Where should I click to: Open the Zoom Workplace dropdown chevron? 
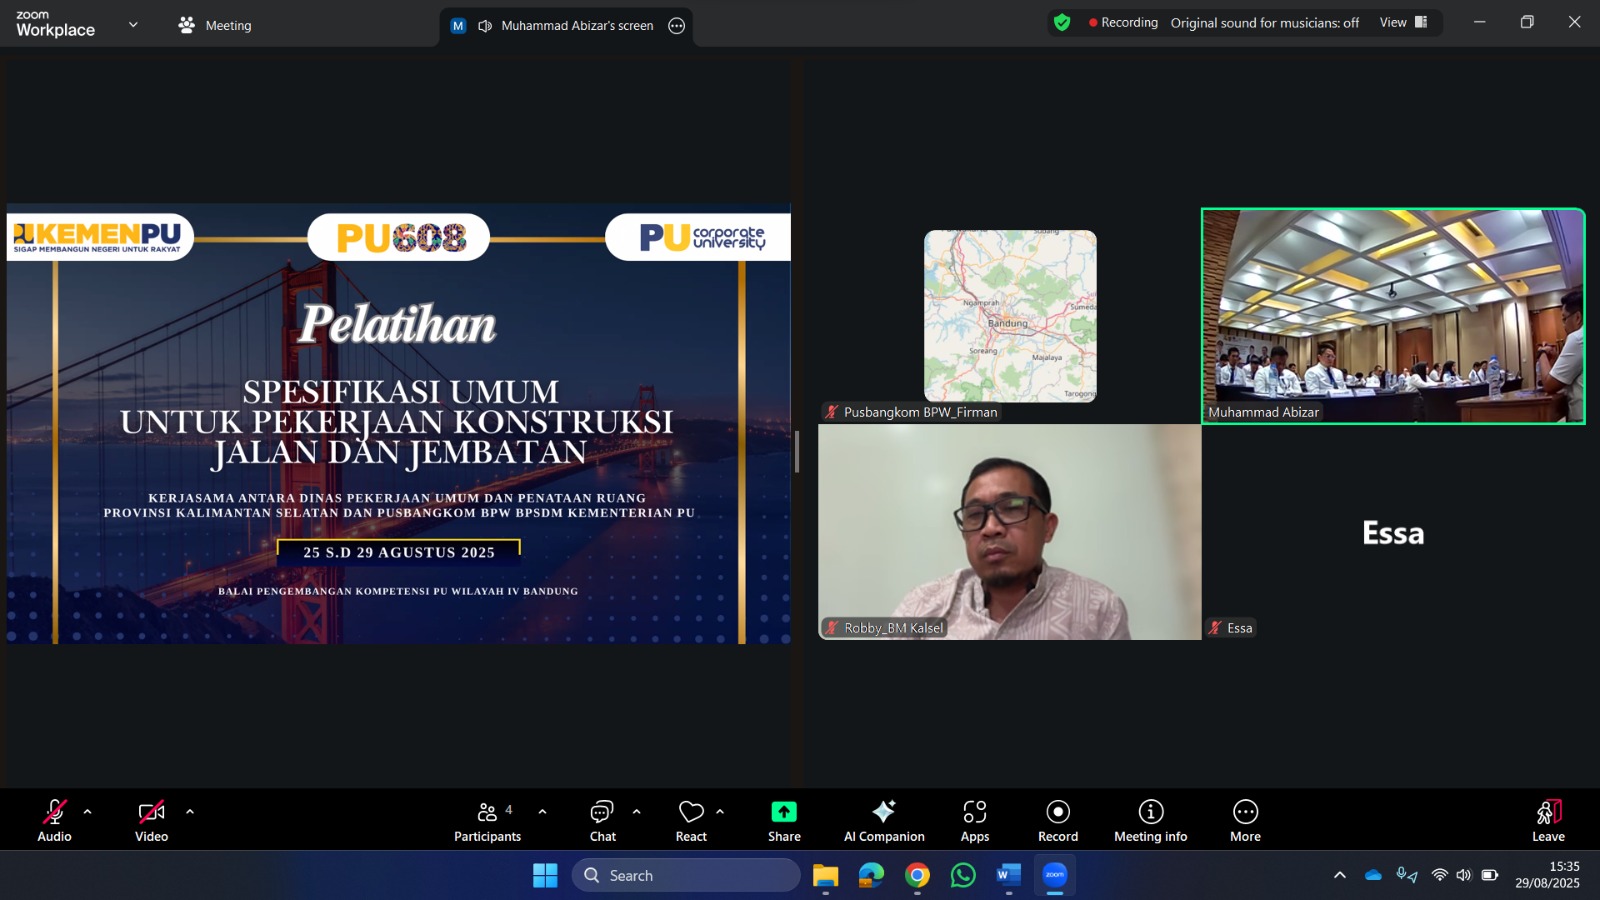133,24
